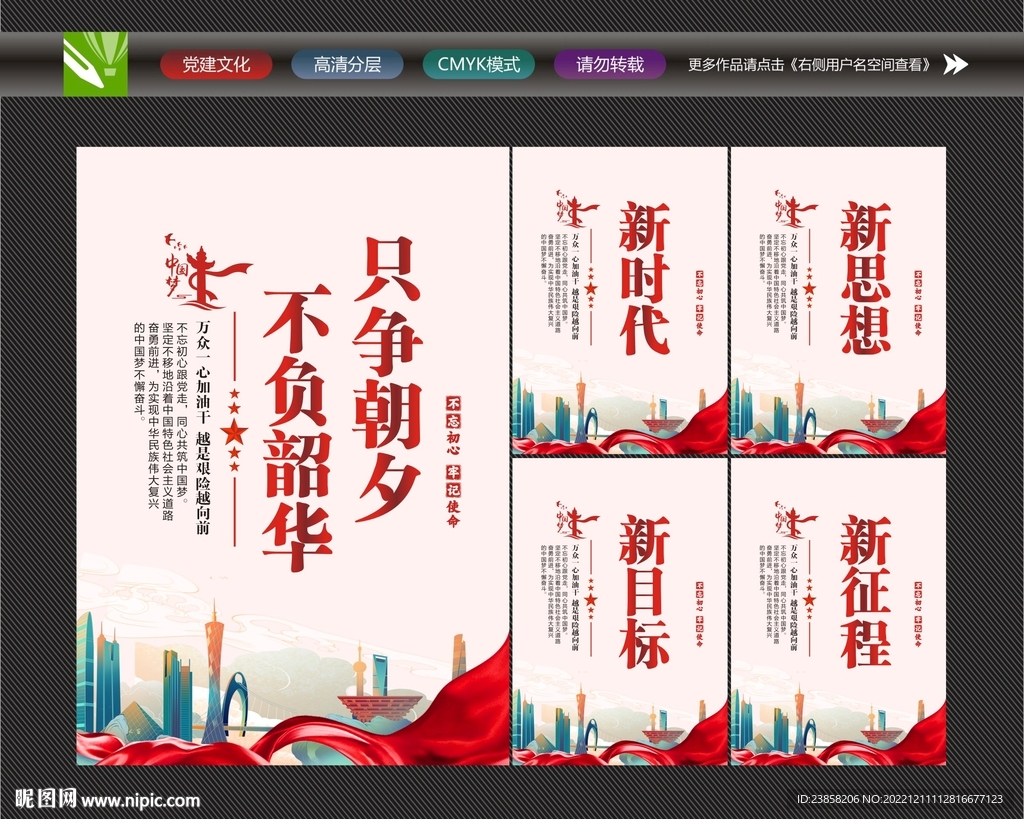Open the 更多作品请点击 link text
The image size is (1024, 819).
pyautogui.click(x=810, y=65)
